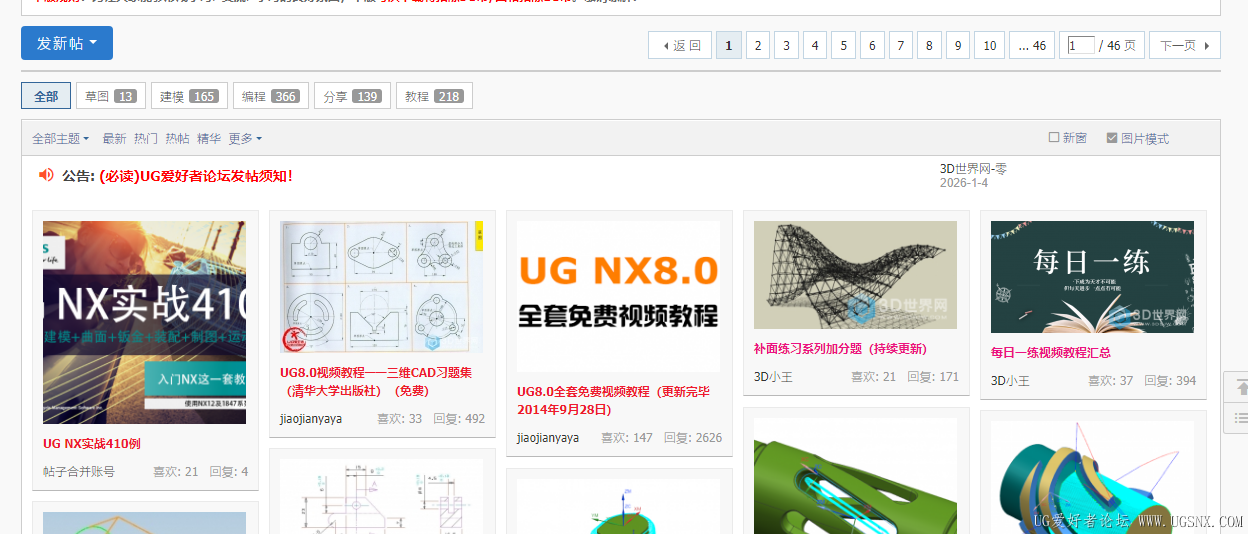The image size is (1248, 534).
Task: Select the 教程 category tab
Action: click(434, 96)
